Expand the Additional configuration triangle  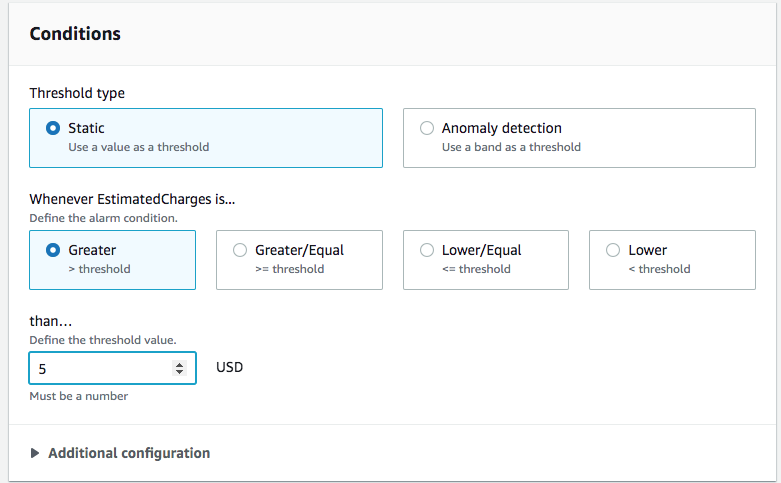pos(36,453)
